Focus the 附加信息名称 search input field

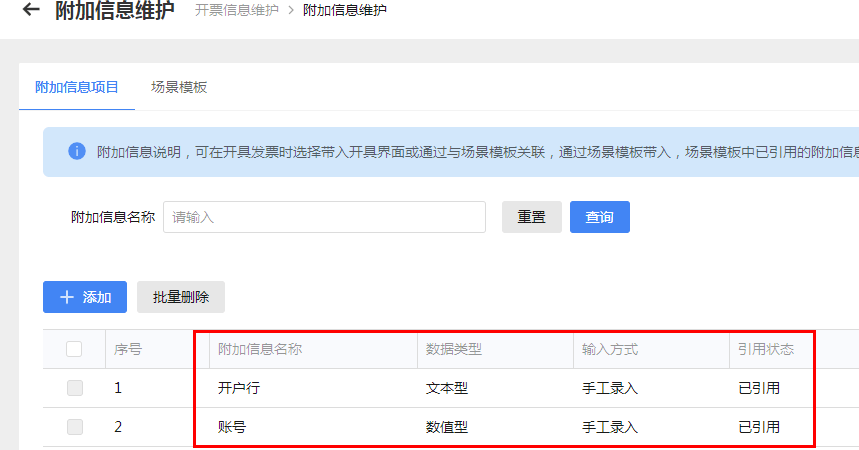click(x=324, y=217)
